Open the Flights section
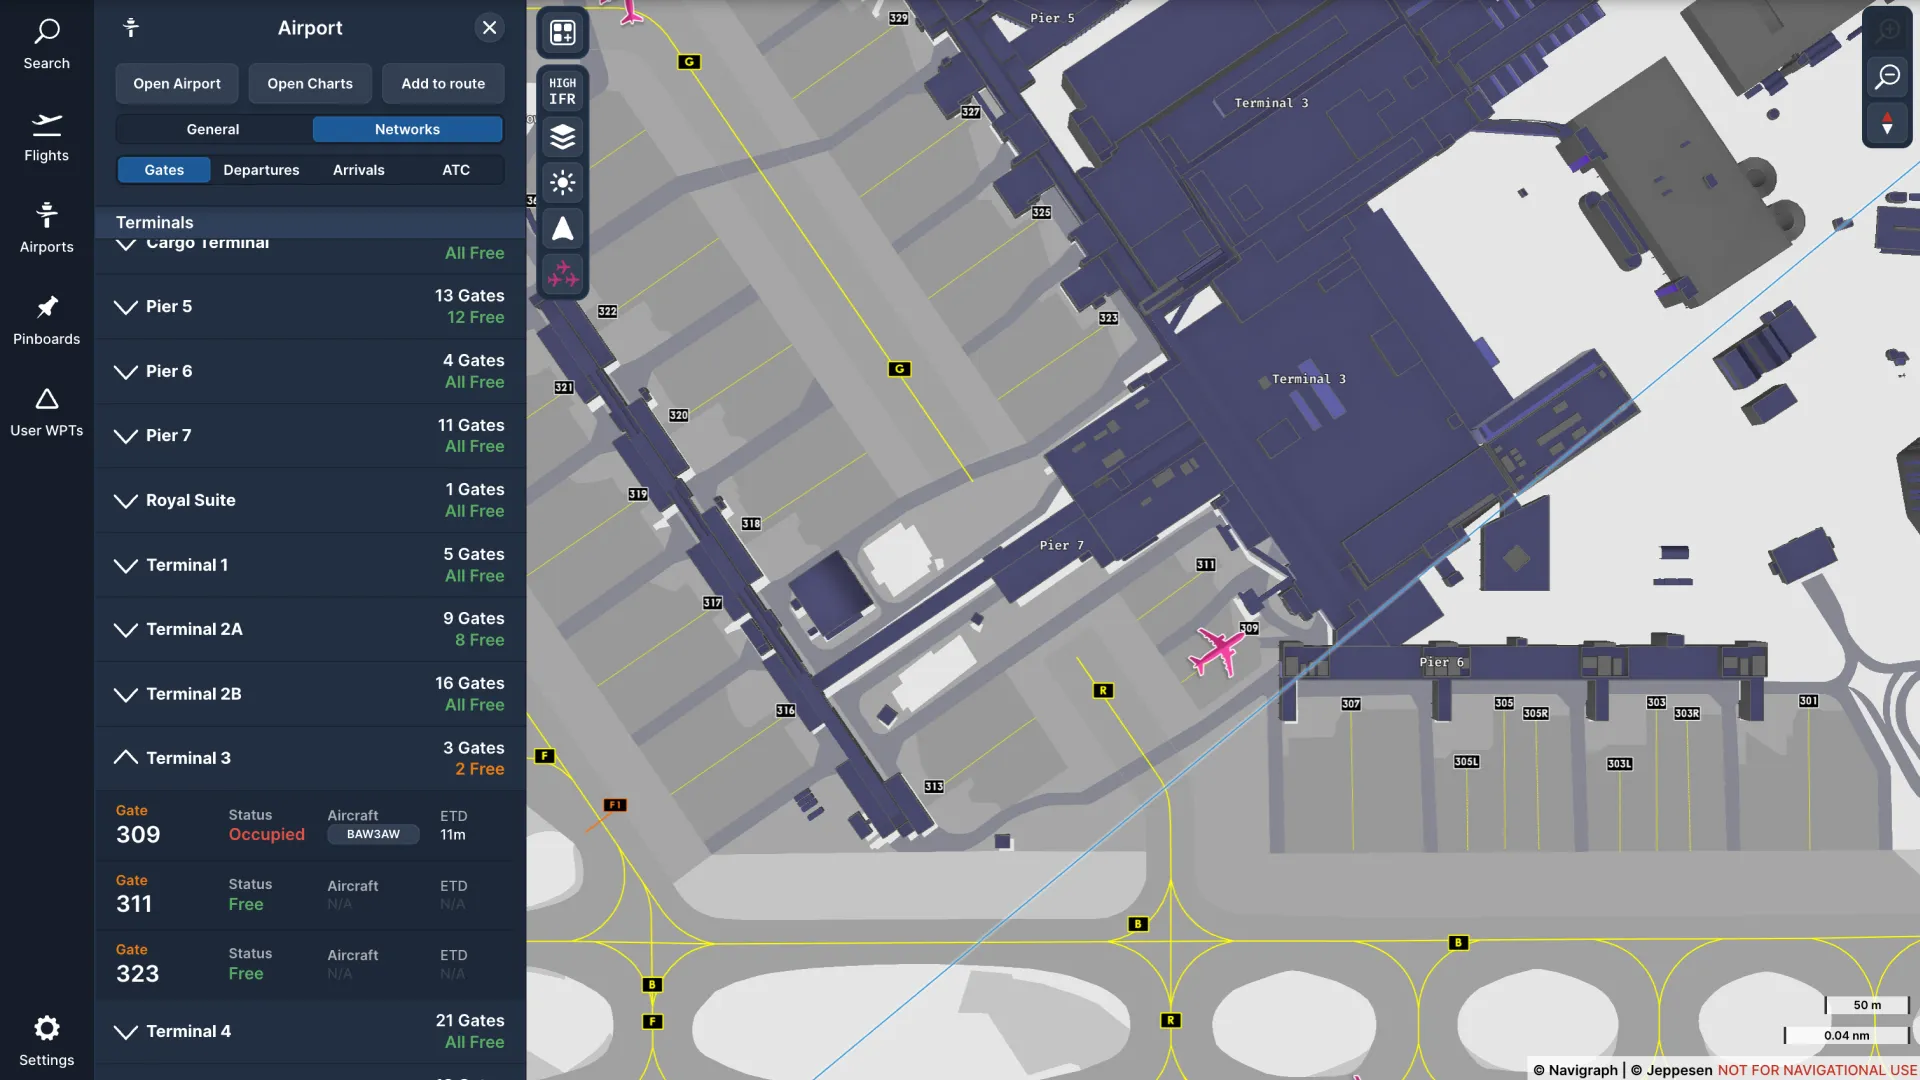The image size is (1920, 1080). (x=46, y=137)
